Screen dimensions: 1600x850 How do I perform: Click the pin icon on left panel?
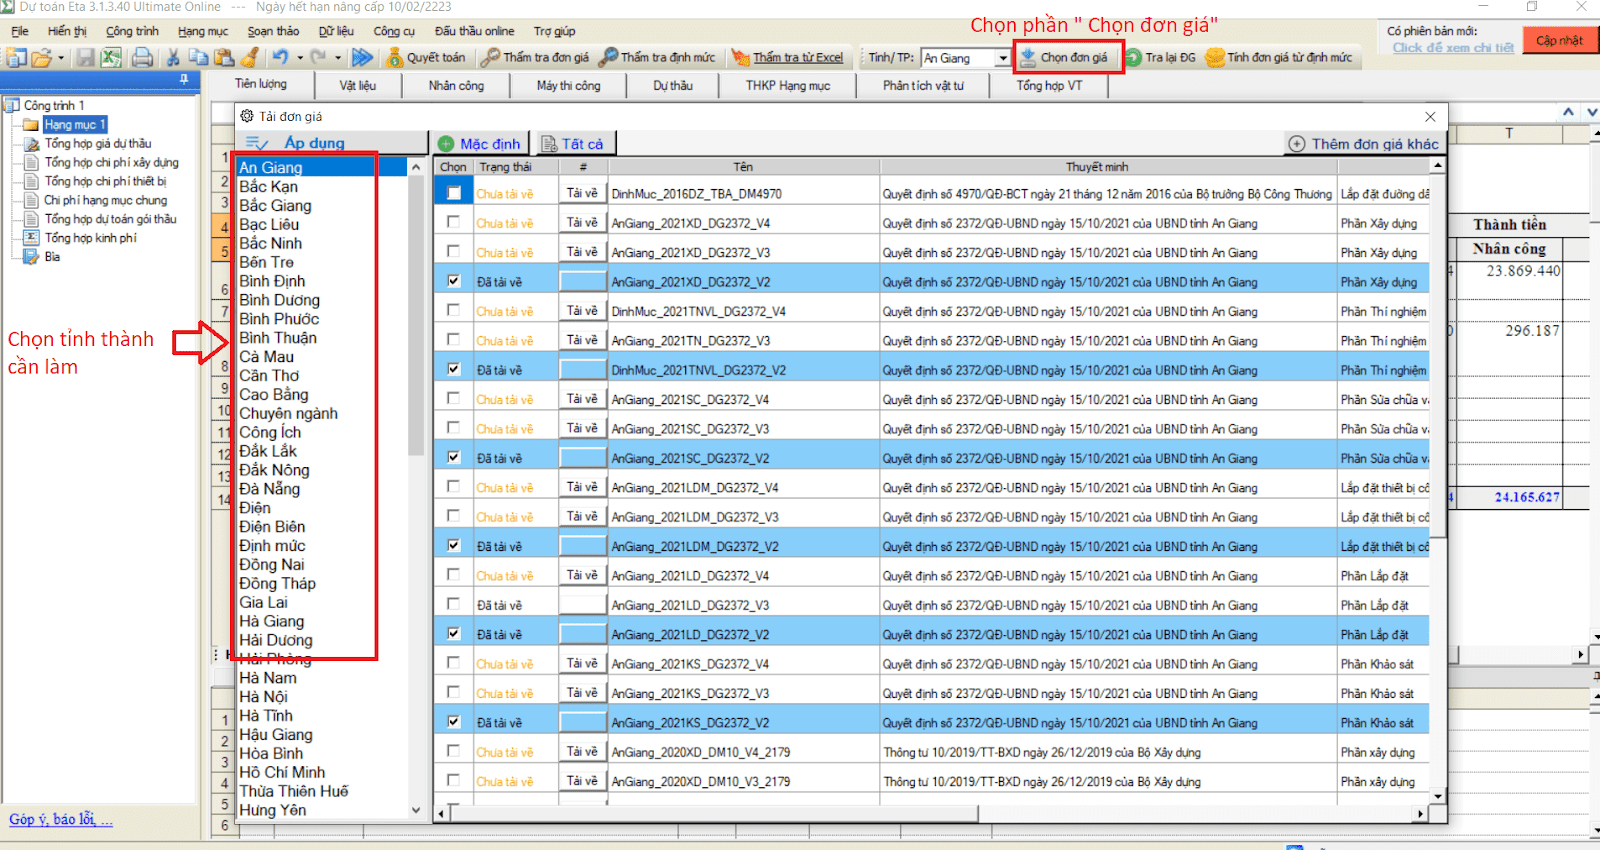[184, 79]
